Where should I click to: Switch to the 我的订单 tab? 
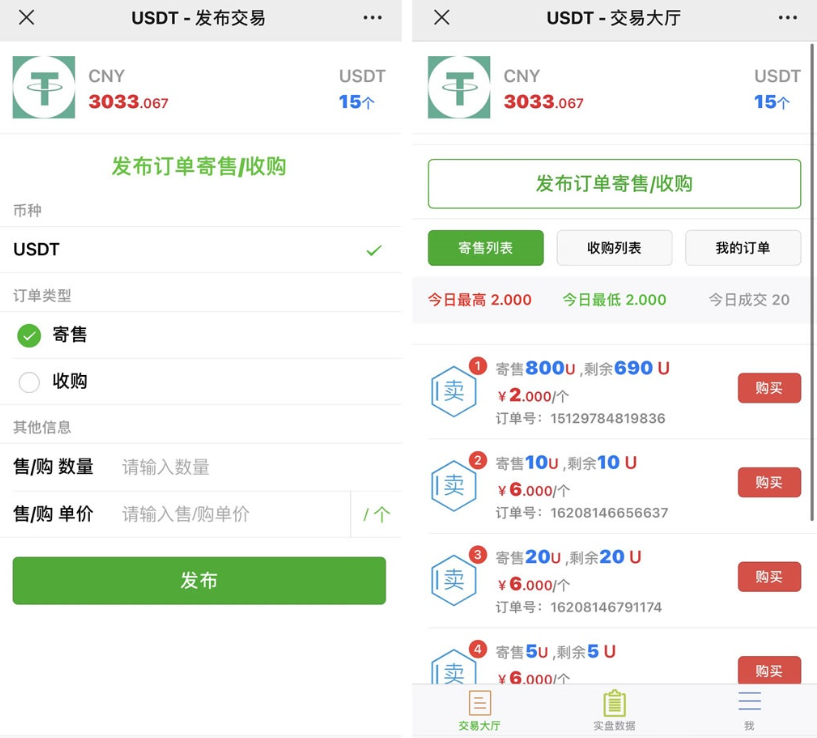coord(743,248)
